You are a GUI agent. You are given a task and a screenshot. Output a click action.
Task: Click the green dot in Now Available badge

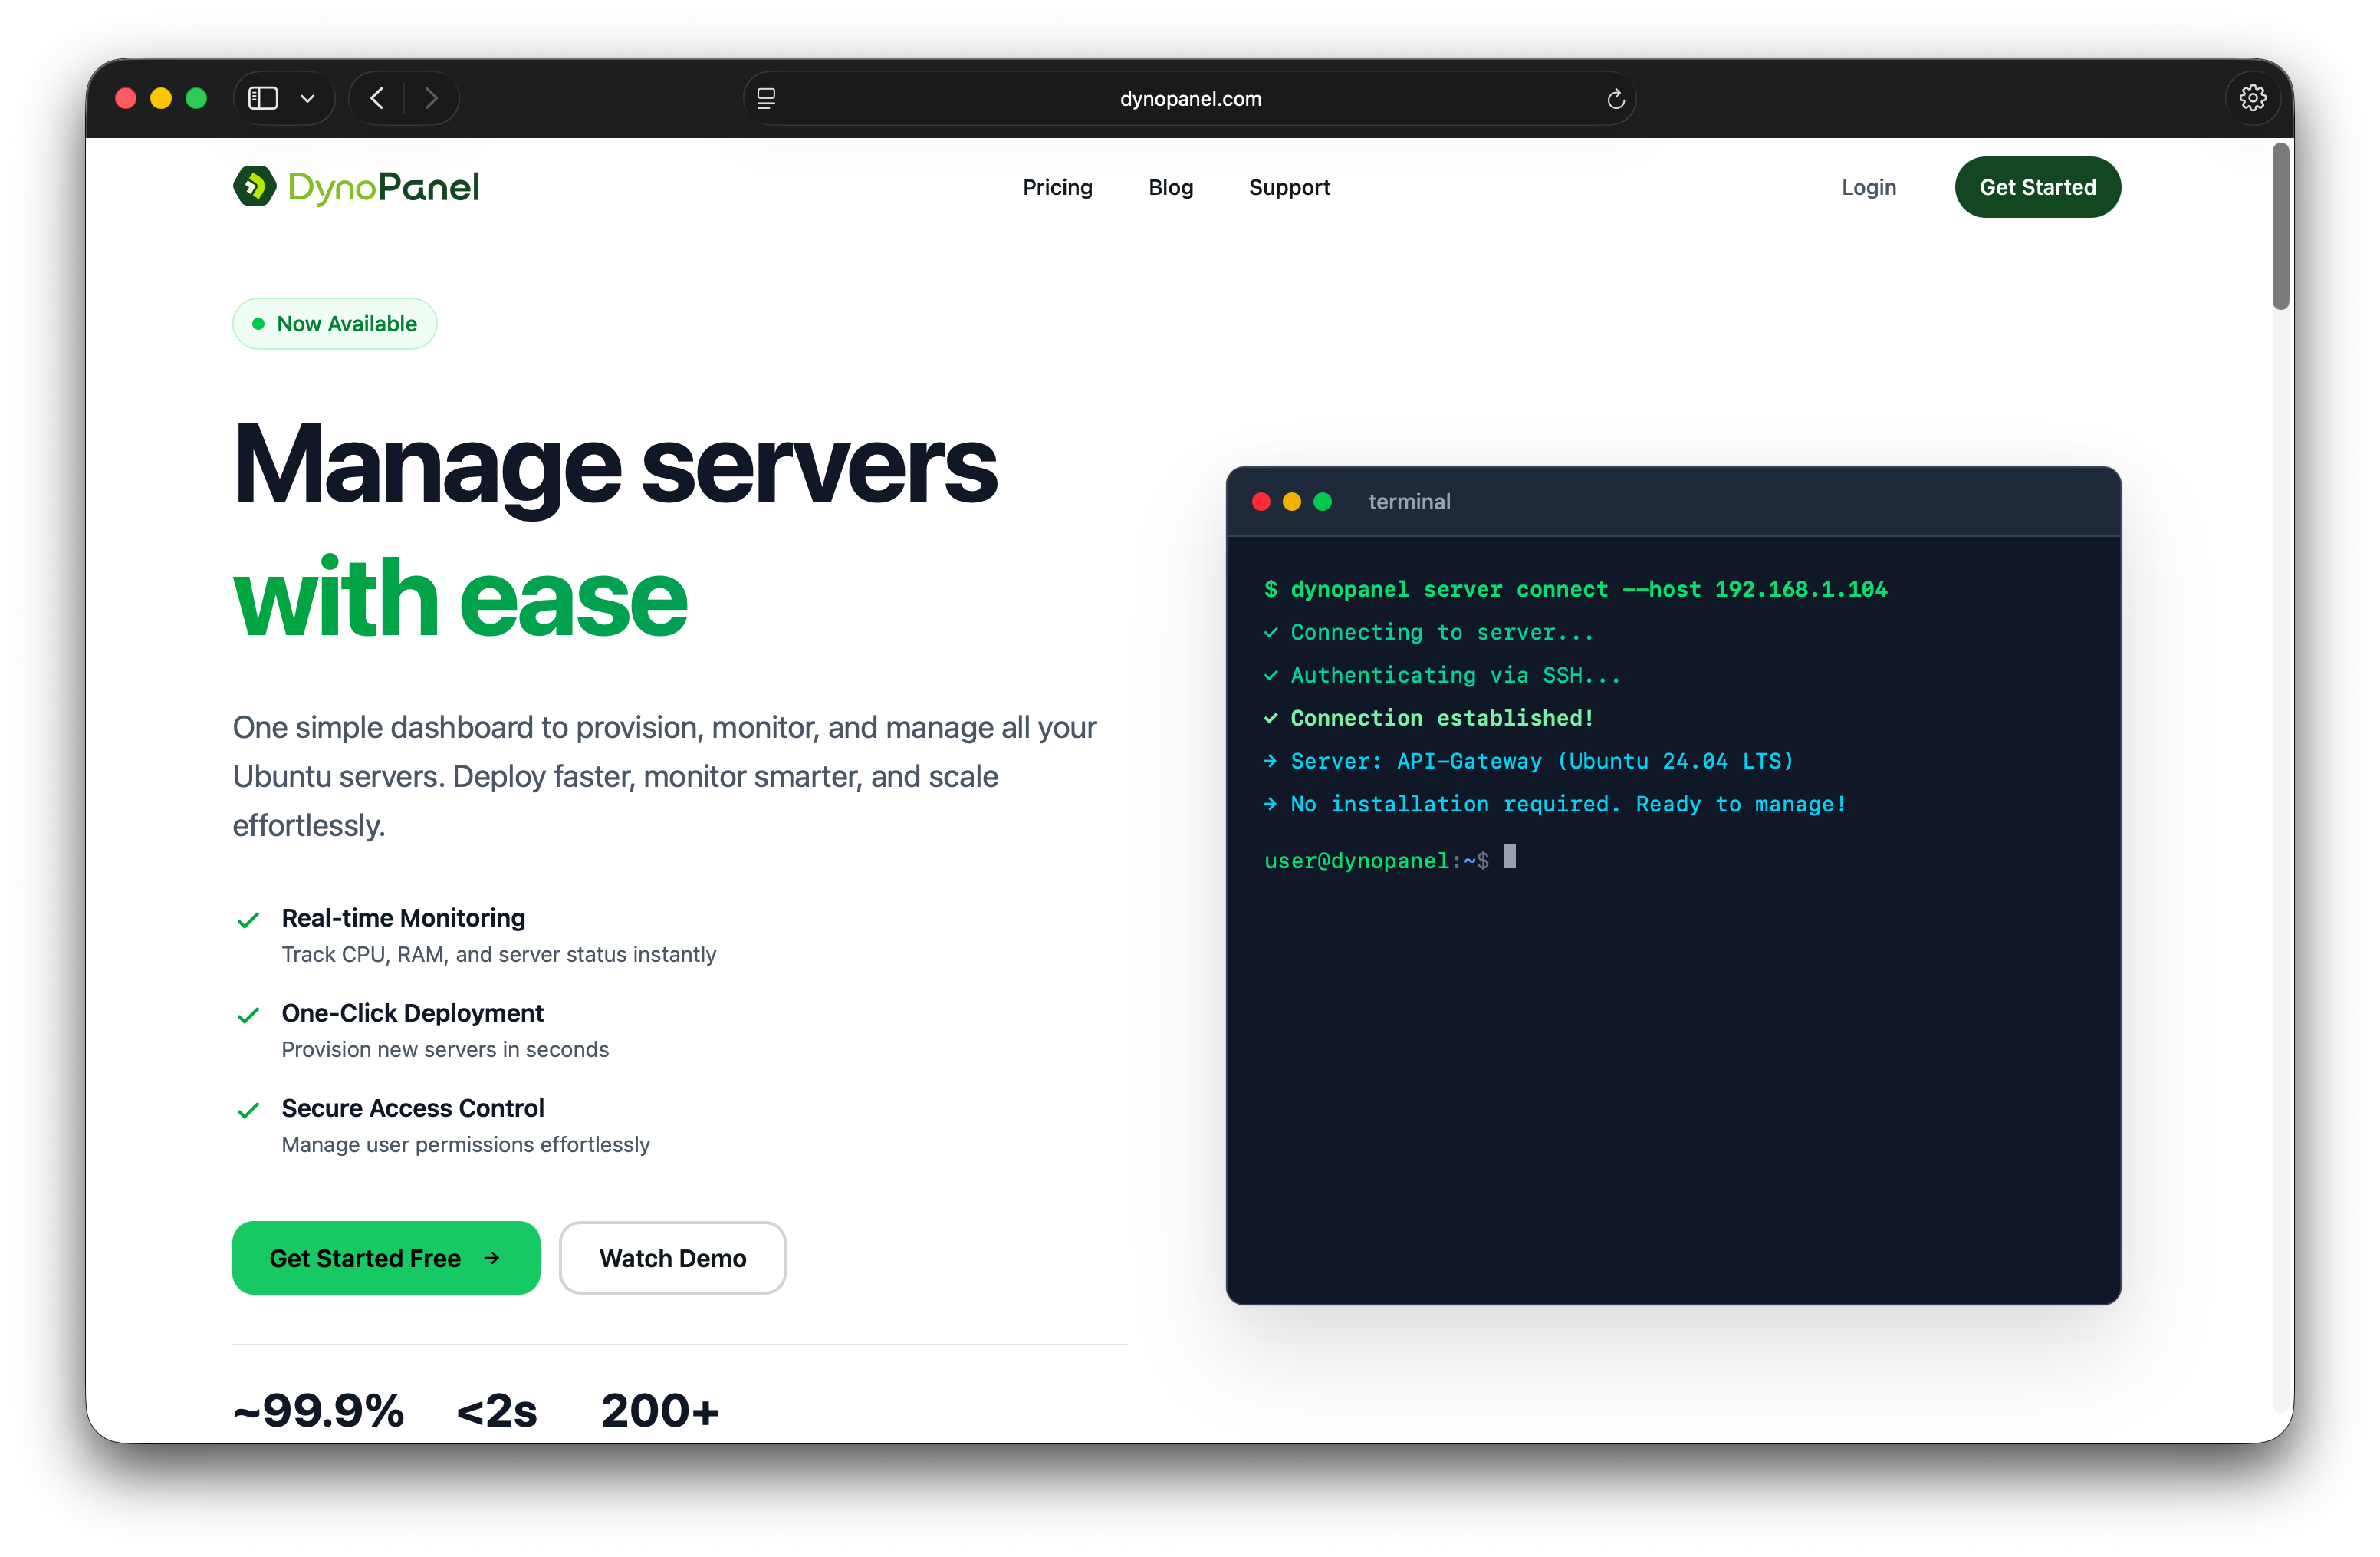pyautogui.click(x=258, y=323)
